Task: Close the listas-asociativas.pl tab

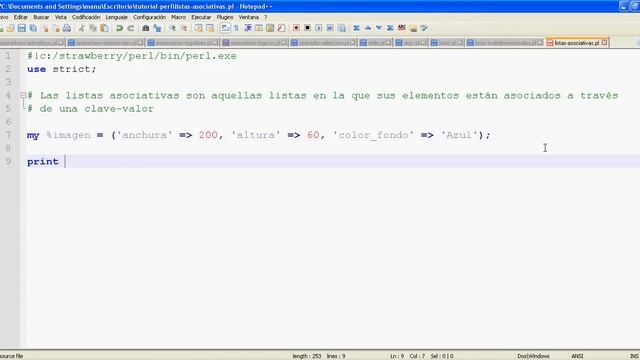Action: click(604, 42)
